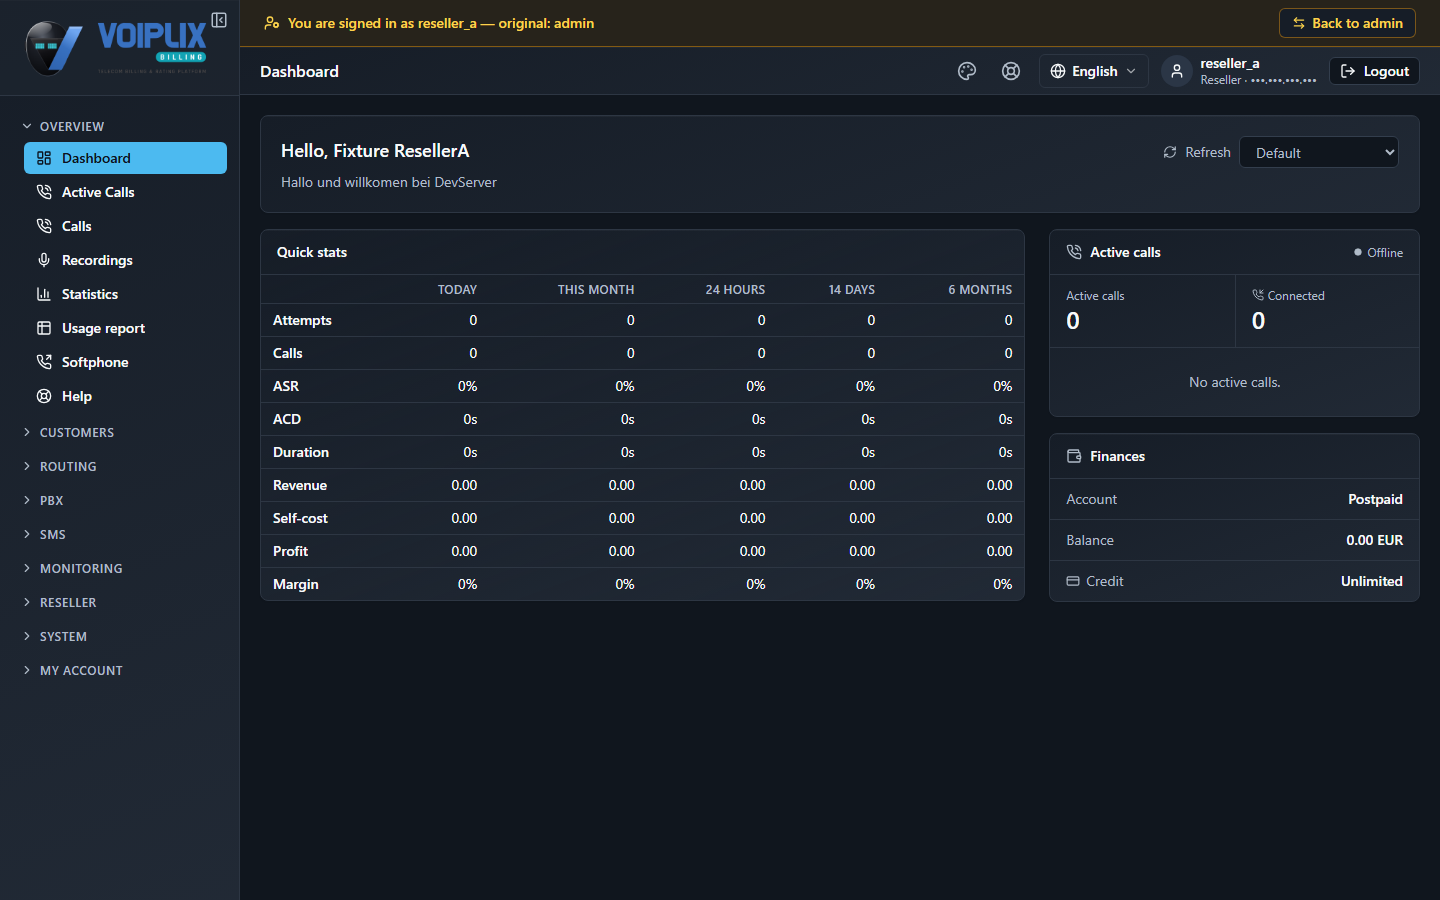Click the Usage report table icon

[44, 328]
